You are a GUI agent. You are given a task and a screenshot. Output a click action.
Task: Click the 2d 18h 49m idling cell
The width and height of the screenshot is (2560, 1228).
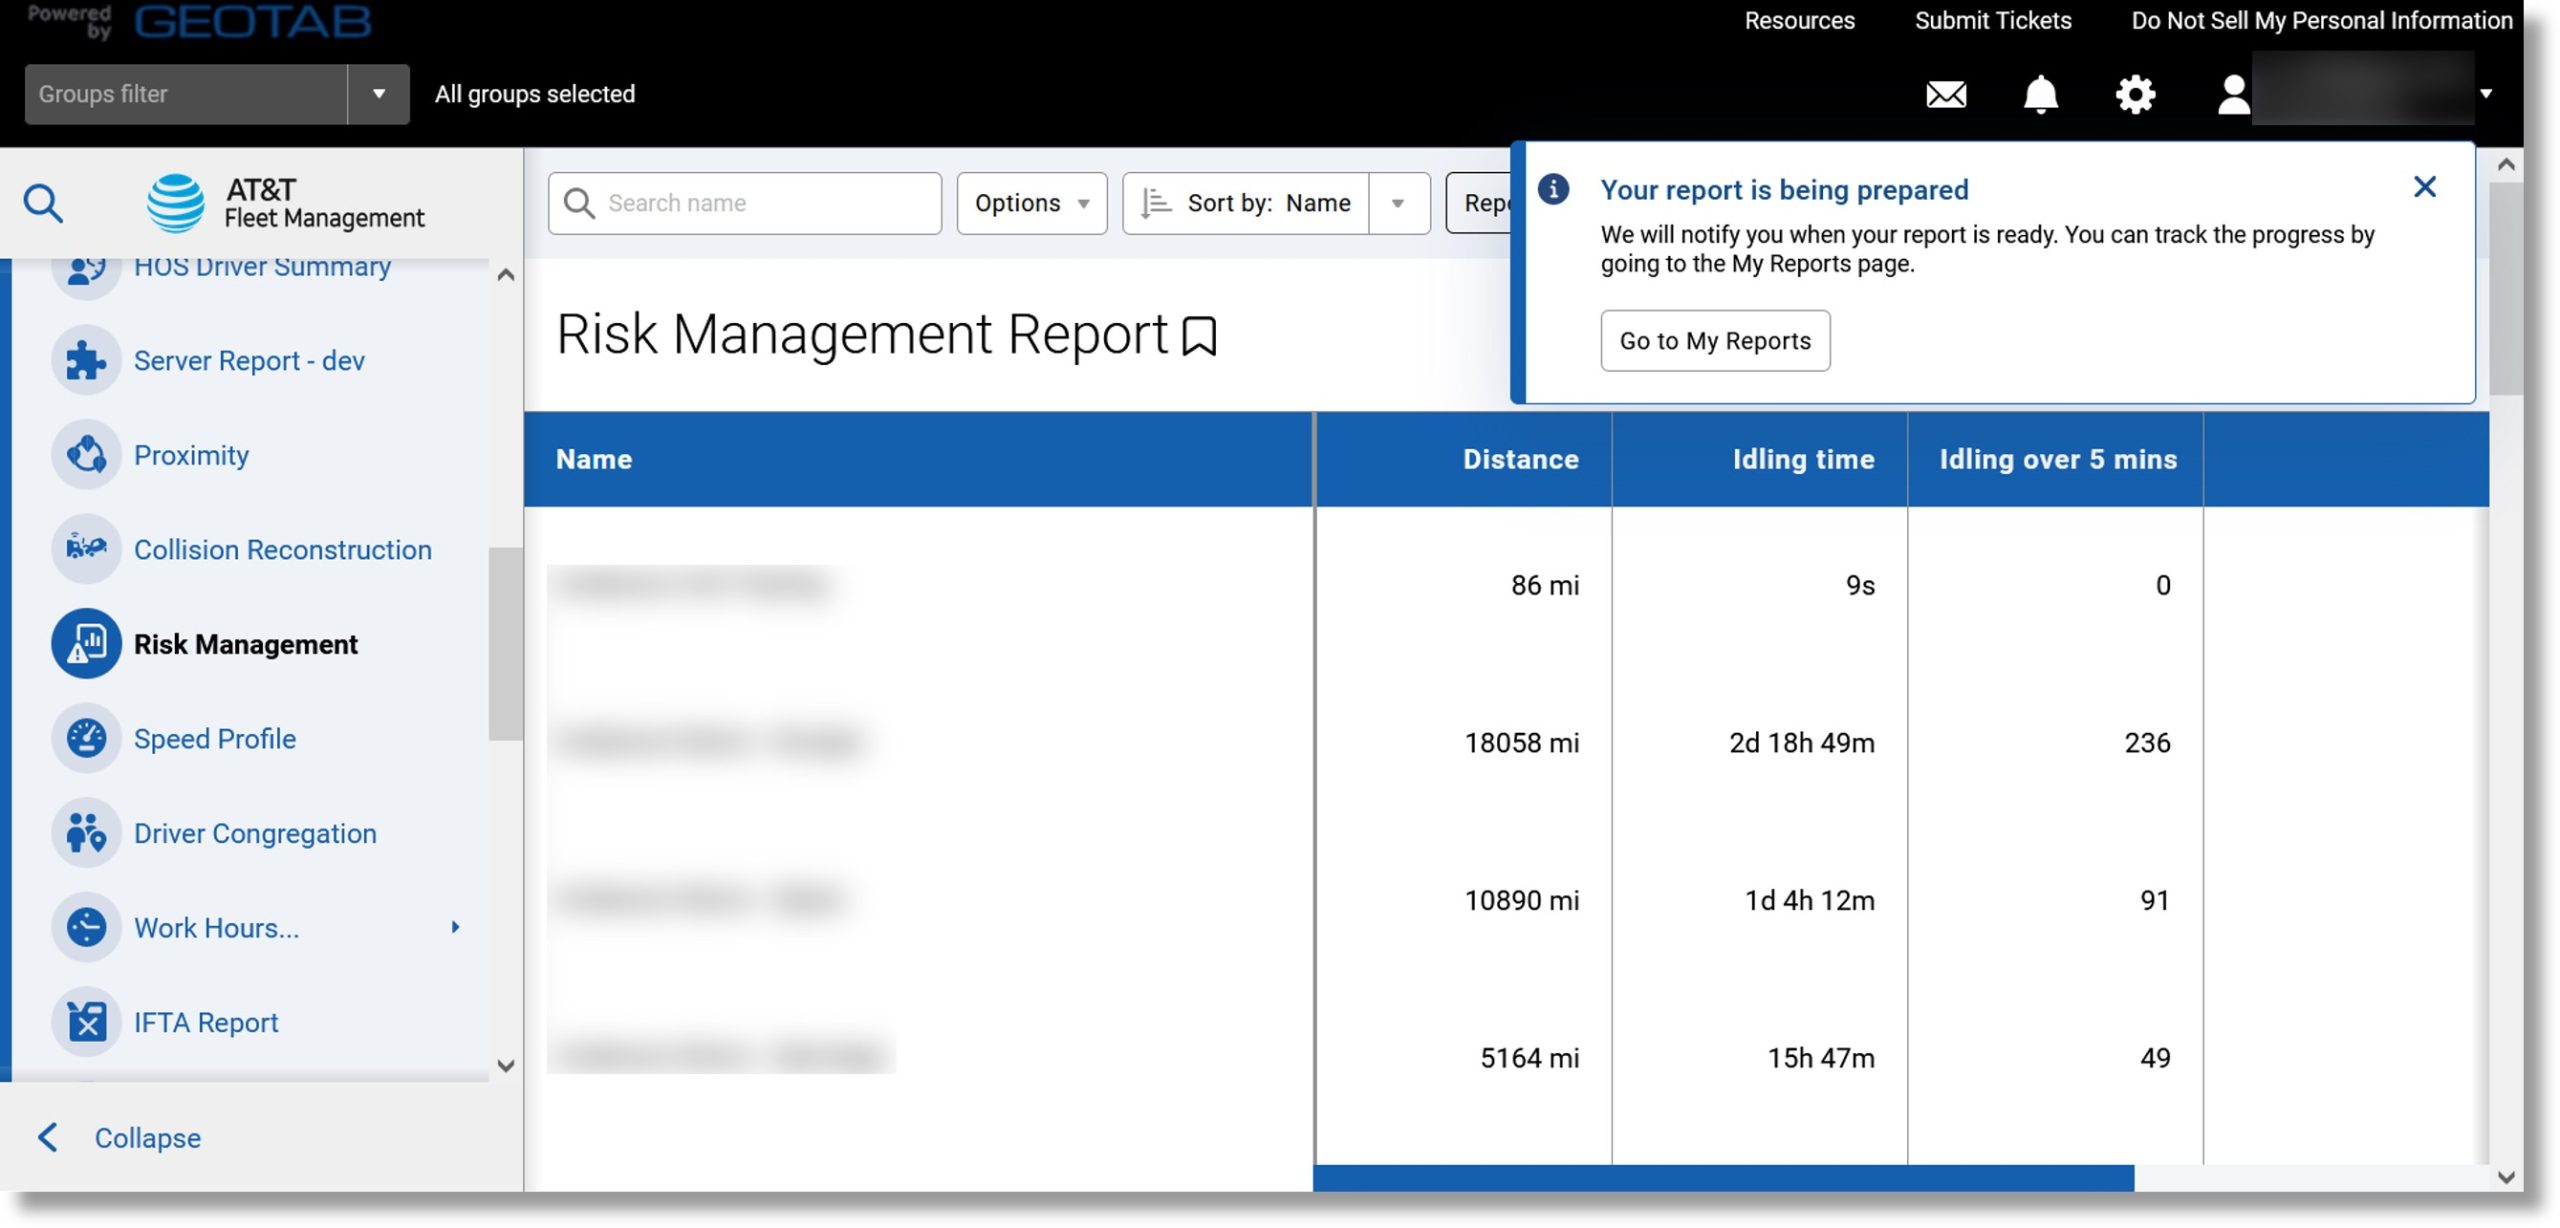coord(1802,743)
